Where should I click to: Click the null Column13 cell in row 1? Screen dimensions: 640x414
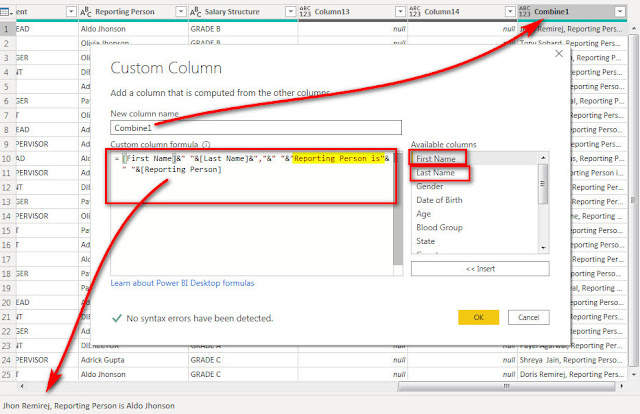353,29
